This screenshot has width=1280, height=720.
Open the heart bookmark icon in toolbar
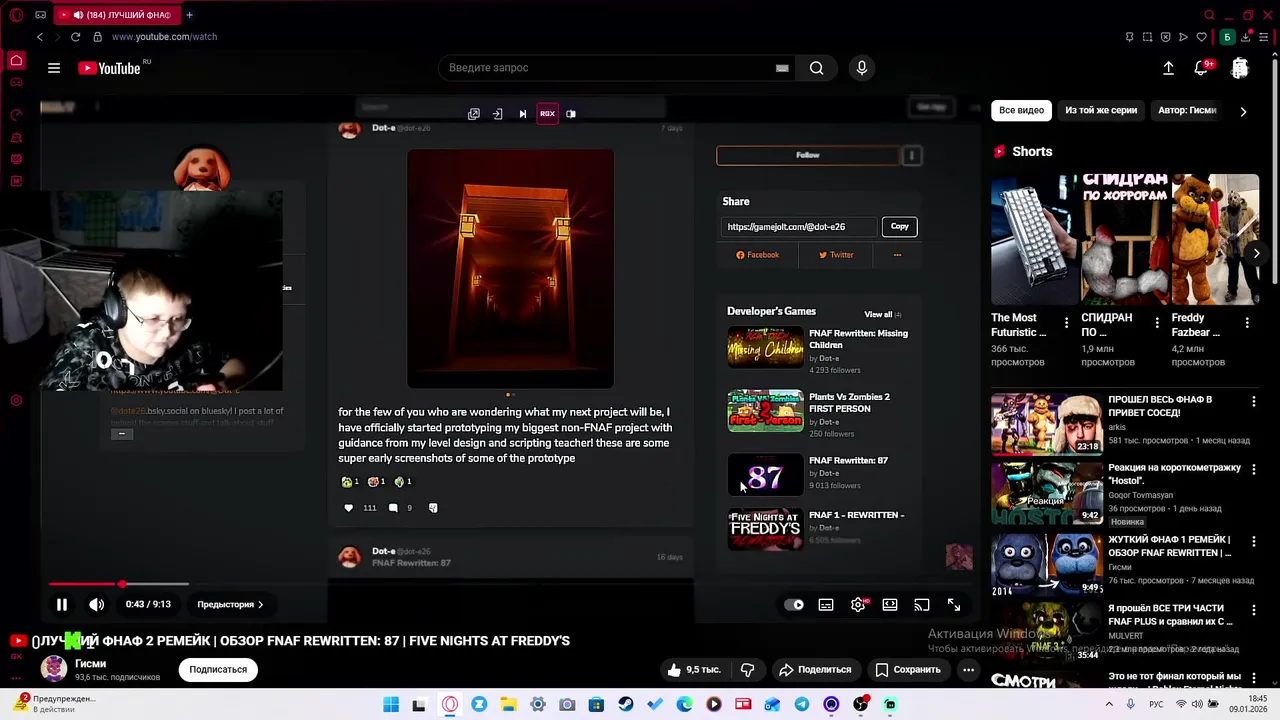coord(1201,37)
